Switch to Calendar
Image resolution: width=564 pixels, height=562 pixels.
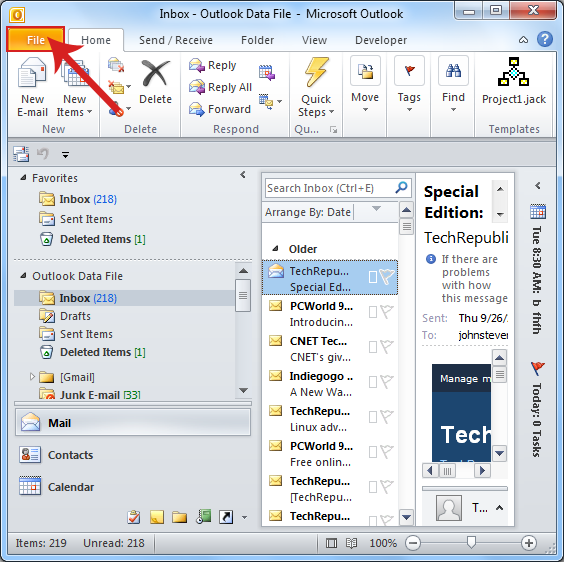(x=56, y=487)
